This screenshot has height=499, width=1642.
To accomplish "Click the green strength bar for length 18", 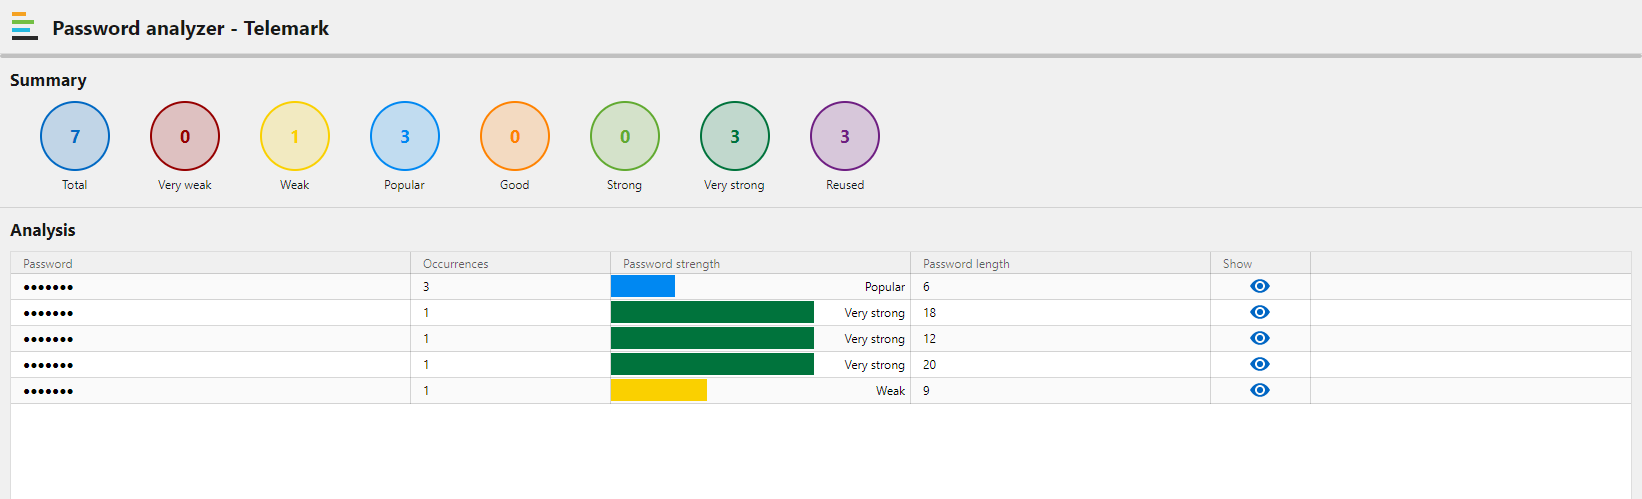I will pos(712,312).
